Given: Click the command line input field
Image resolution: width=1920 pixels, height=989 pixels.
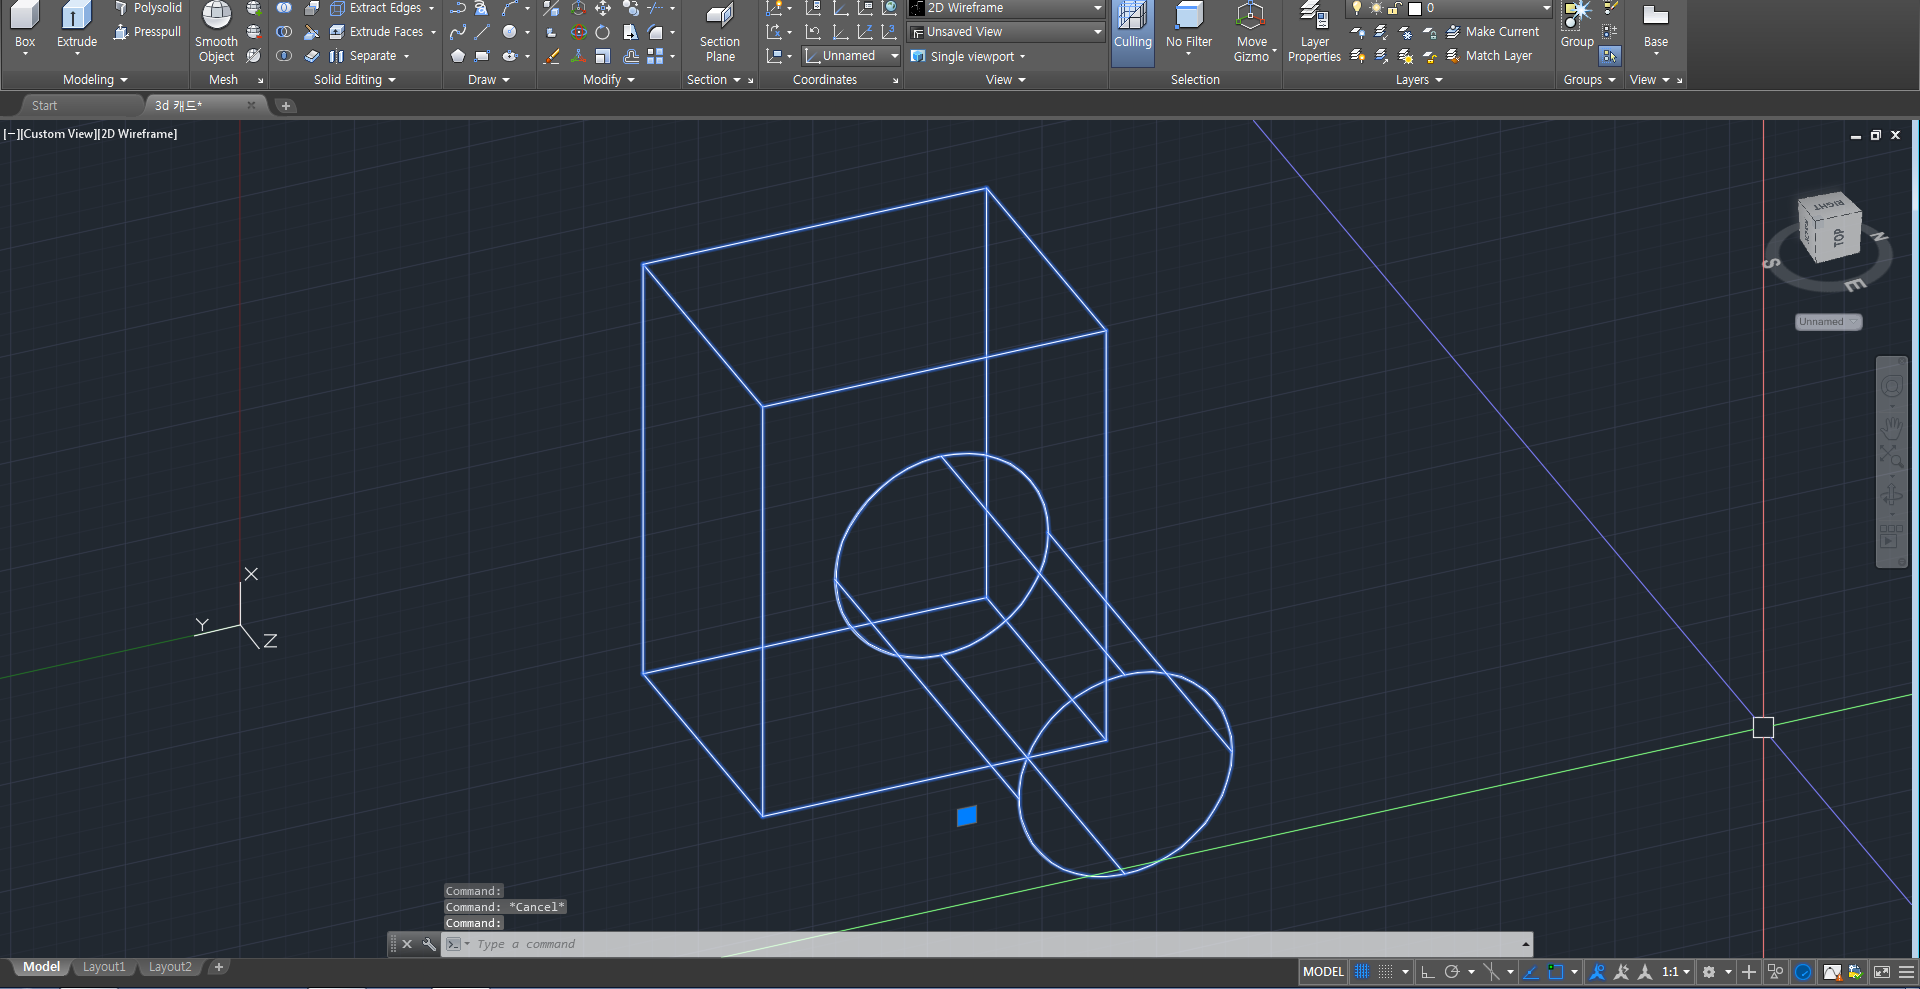Looking at the screenshot, I should coord(997,944).
